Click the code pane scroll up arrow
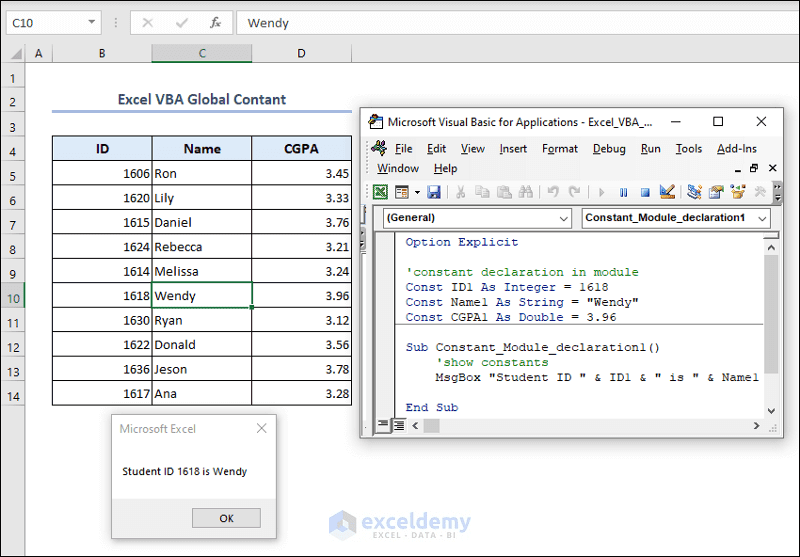Image resolution: width=800 pixels, height=557 pixels. point(771,247)
